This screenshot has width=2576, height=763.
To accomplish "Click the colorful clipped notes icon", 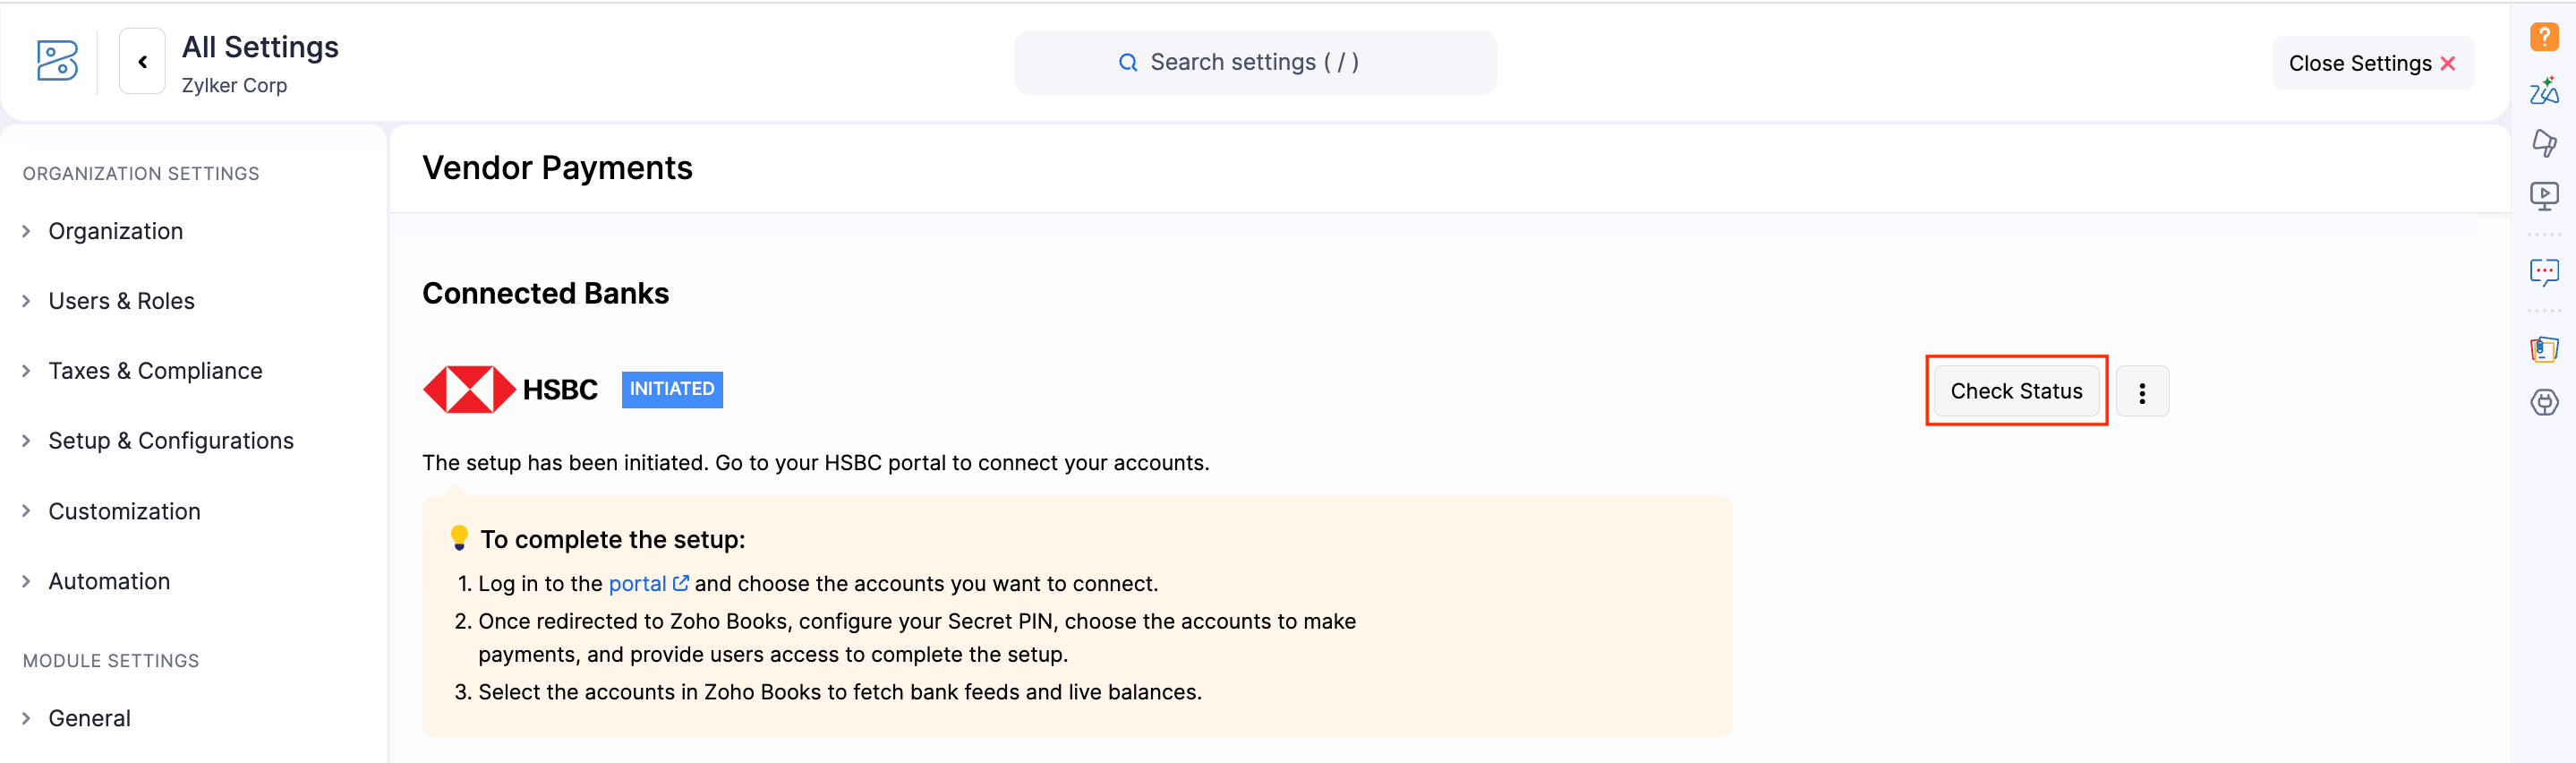I will (2544, 349).
